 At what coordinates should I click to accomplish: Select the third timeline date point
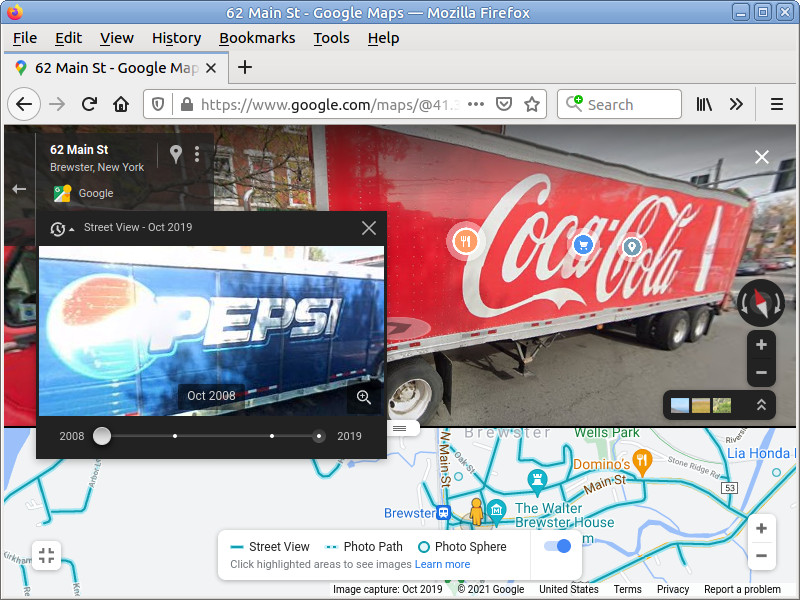click(272, 436)
